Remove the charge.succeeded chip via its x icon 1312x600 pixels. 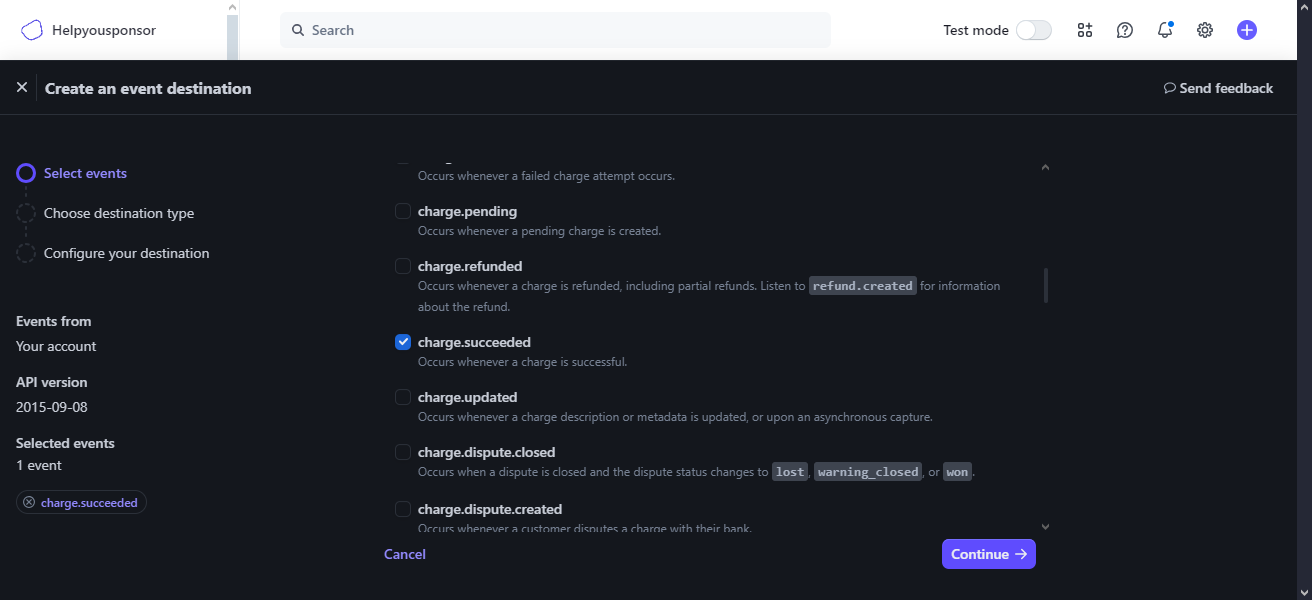point(29,502)
